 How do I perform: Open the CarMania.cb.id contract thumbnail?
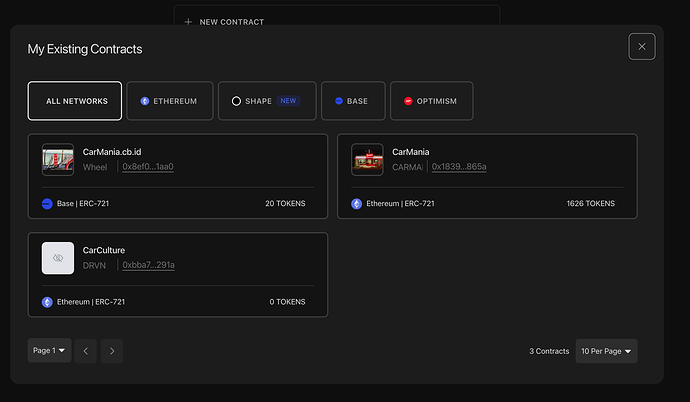click(58, 160)
